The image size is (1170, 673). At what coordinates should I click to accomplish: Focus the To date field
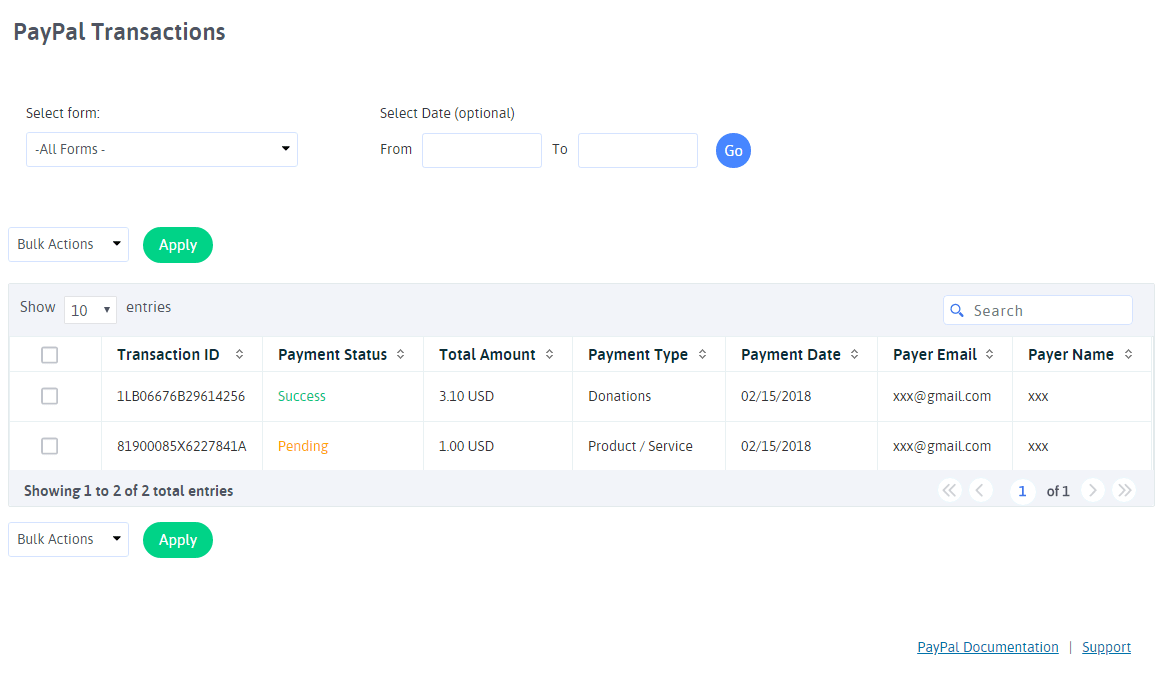(x=638, y=151)
